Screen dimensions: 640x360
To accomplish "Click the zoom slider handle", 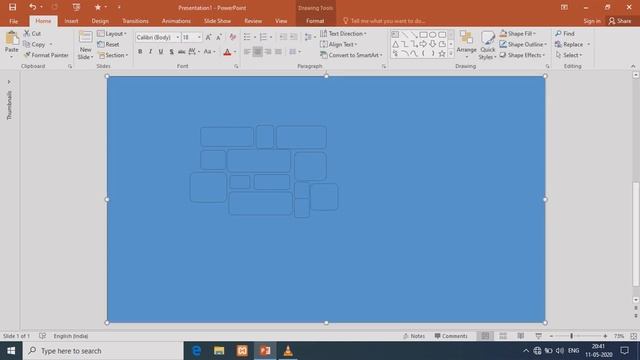I will point(571,336).
